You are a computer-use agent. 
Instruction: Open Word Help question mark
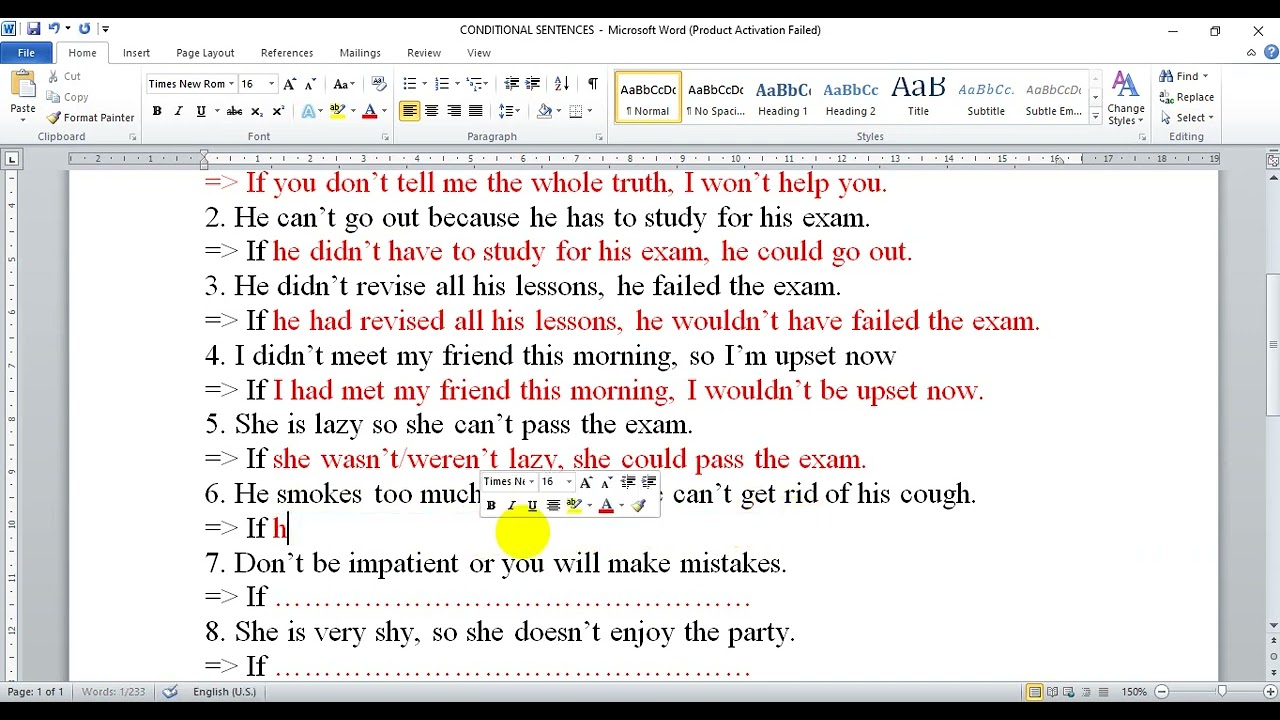pos(1269,53)
